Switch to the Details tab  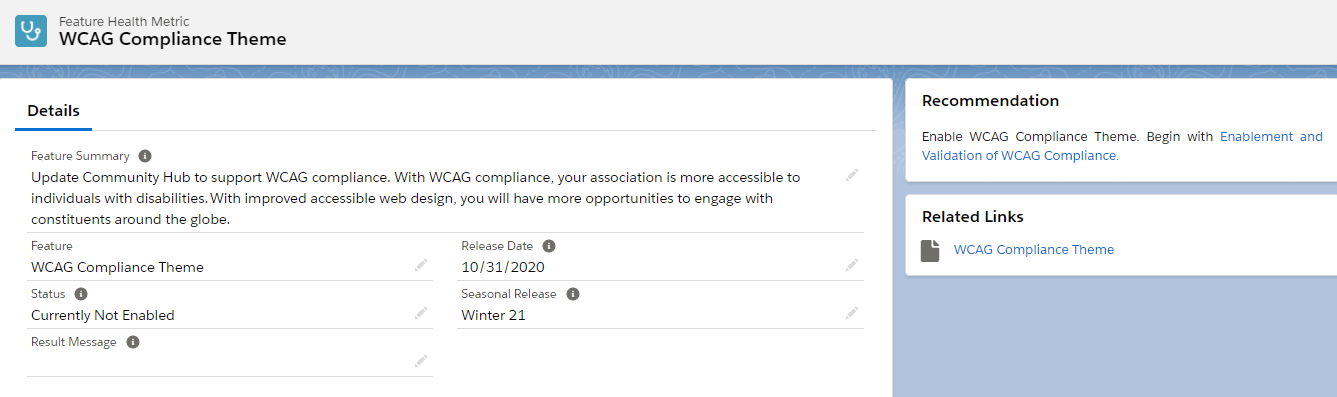pyautogui.click(x=54, y=111)
